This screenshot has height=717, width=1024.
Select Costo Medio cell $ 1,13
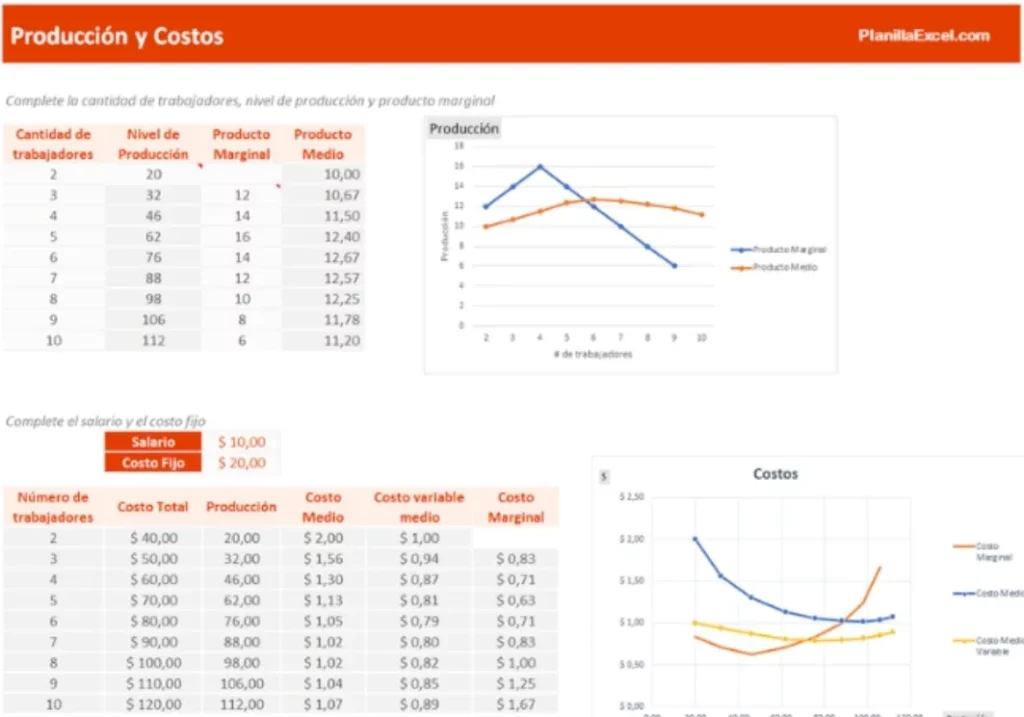click(323, 600)
